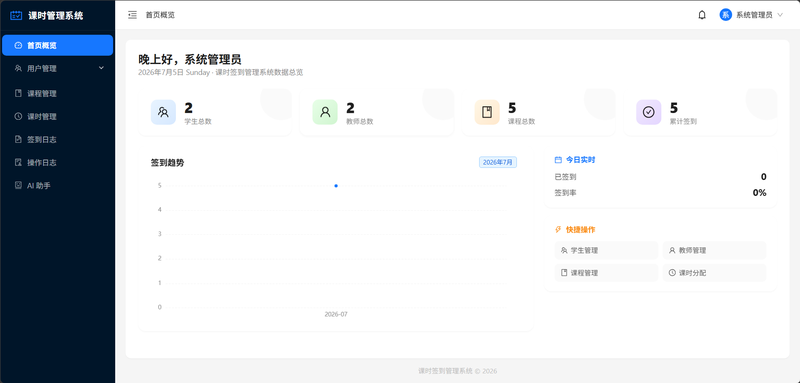Click the 课程管理 book icon in sidebar
Image resolution: width=800 pixels, height=383 pixels.
tap(18, 93)
